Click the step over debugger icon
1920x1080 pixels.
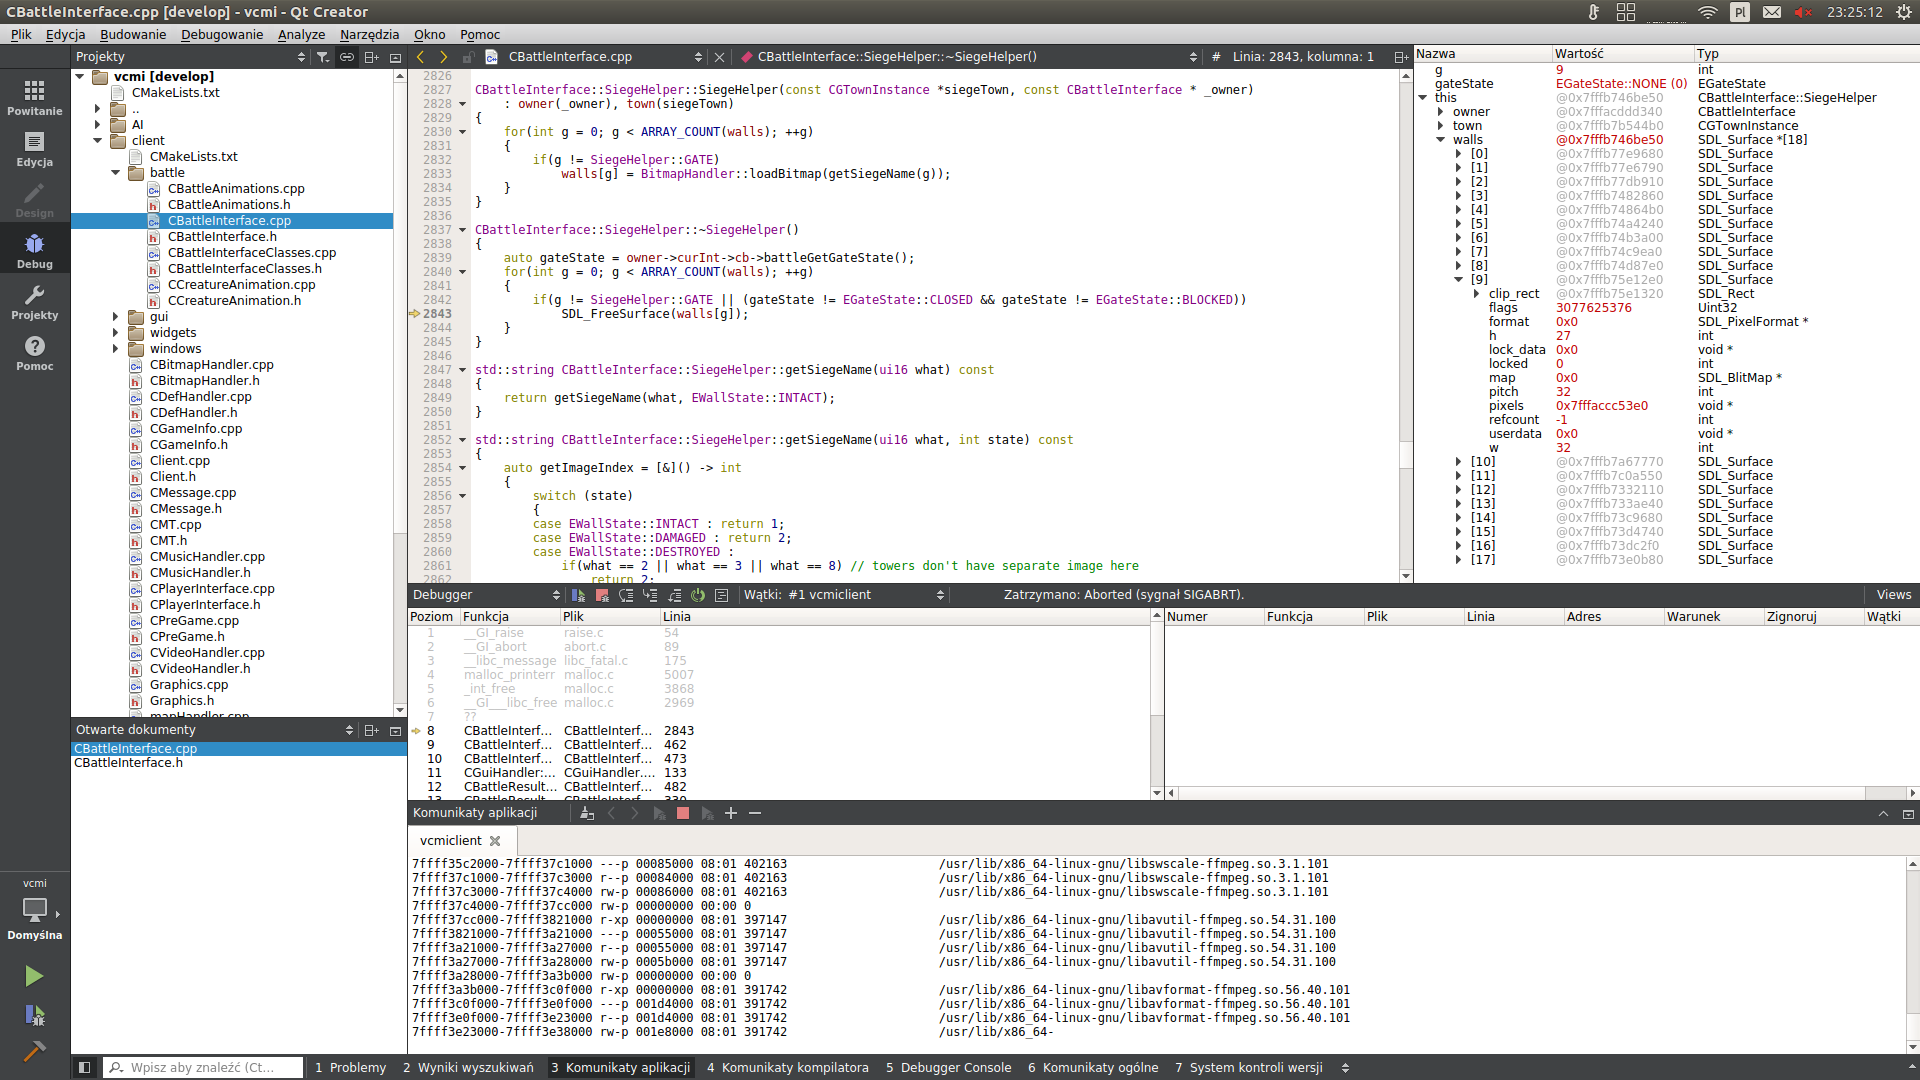[626, 595]
